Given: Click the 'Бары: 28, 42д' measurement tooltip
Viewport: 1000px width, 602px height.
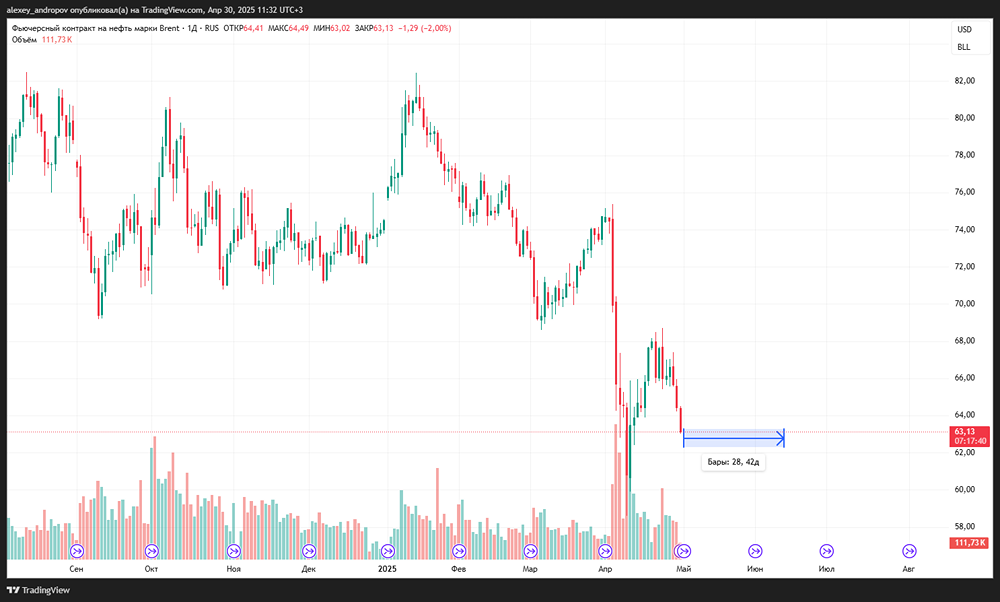Looking at the screenshot, I should (x=733, y=463).
